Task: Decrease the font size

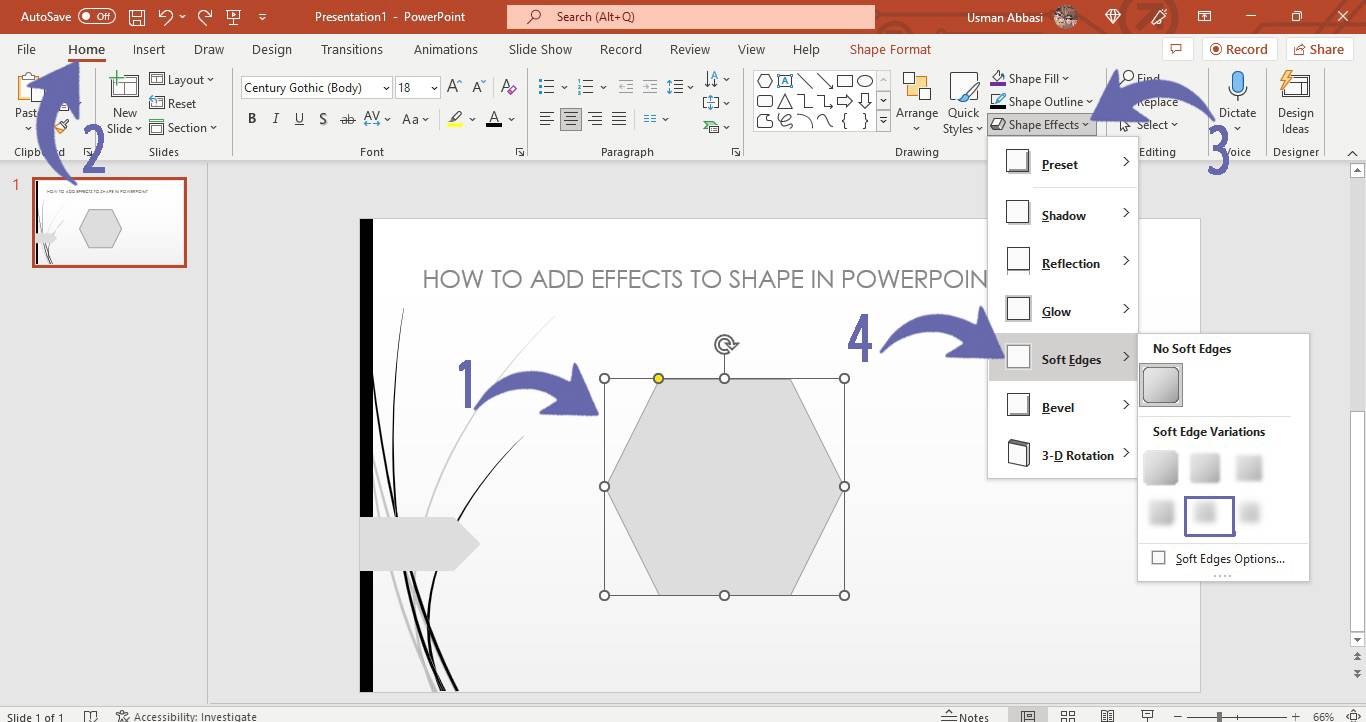Action: pyautogui.click(x=478, y=87)
